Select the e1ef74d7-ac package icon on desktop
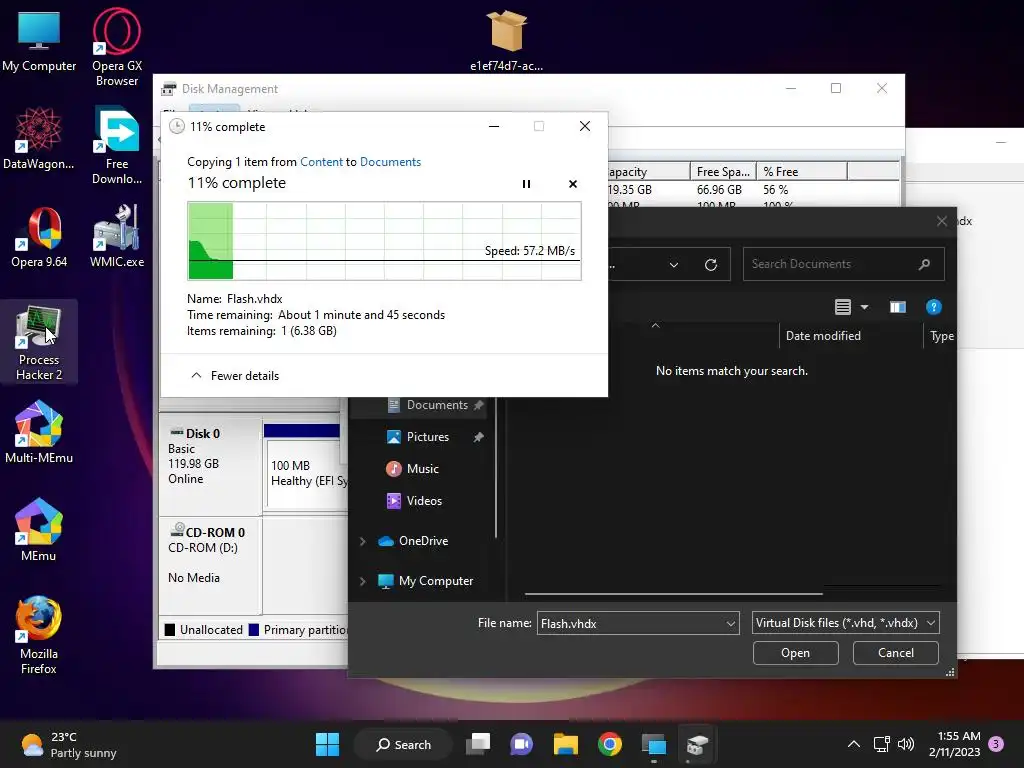The width and height of the screenshot is (1024, 768). click(506, 40)
